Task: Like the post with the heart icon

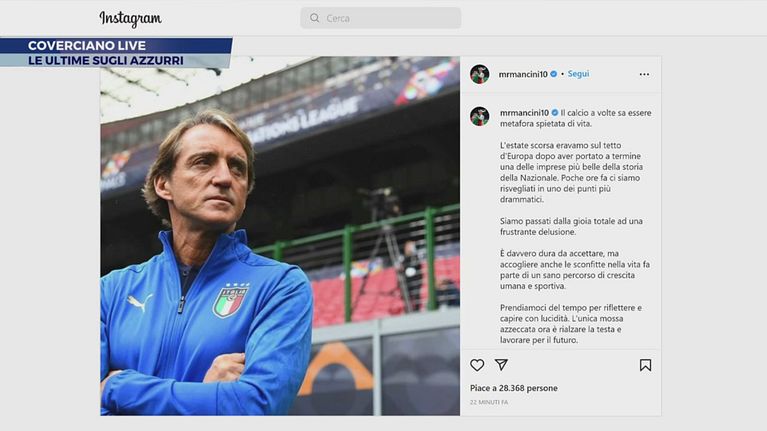Action: (x=477, y=365)
